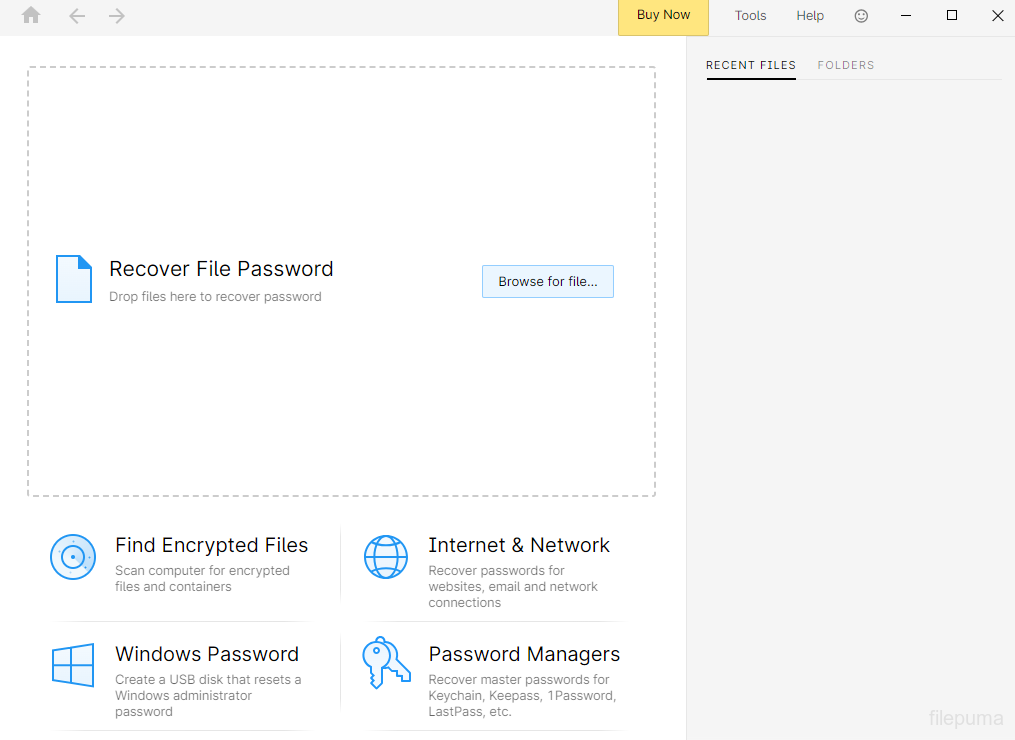
Task: Click the Find Encrypted Files disc icon
Action: (x=73, y=557)
